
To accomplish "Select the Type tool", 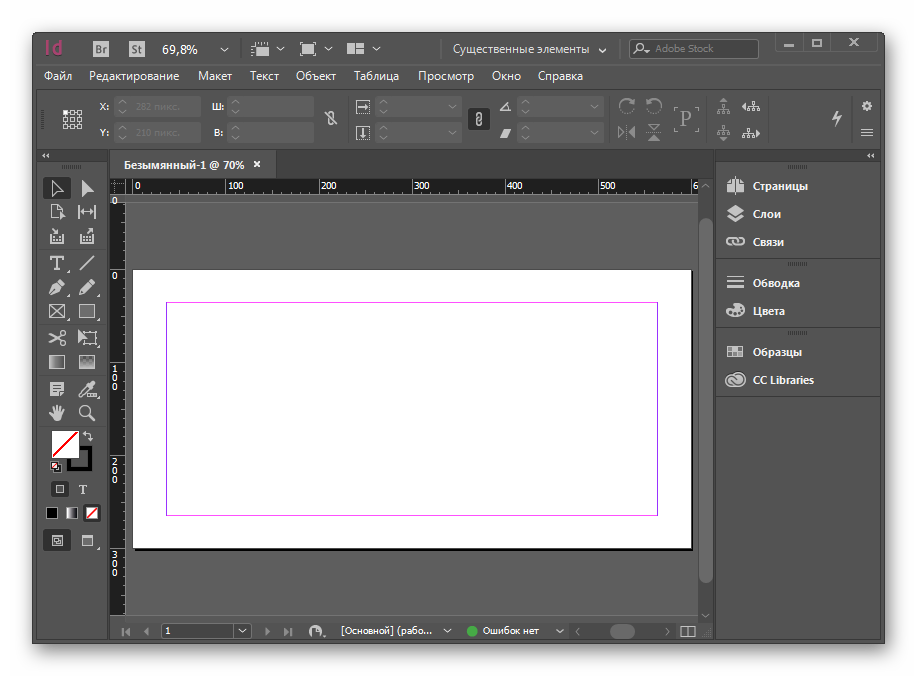I will tap(57, 263).
